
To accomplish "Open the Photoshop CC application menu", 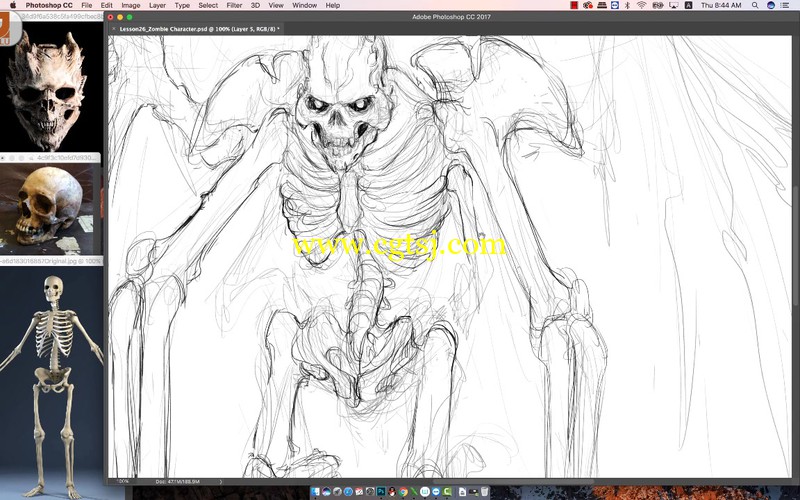I will (49, 5).
